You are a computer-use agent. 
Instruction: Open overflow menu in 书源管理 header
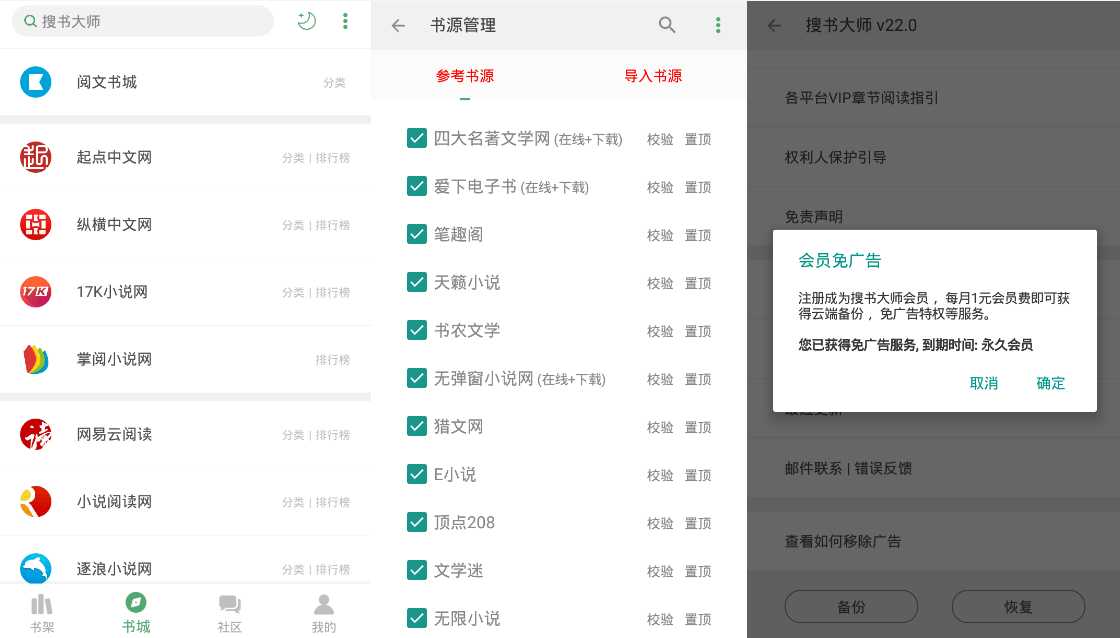tap(718, 25)
